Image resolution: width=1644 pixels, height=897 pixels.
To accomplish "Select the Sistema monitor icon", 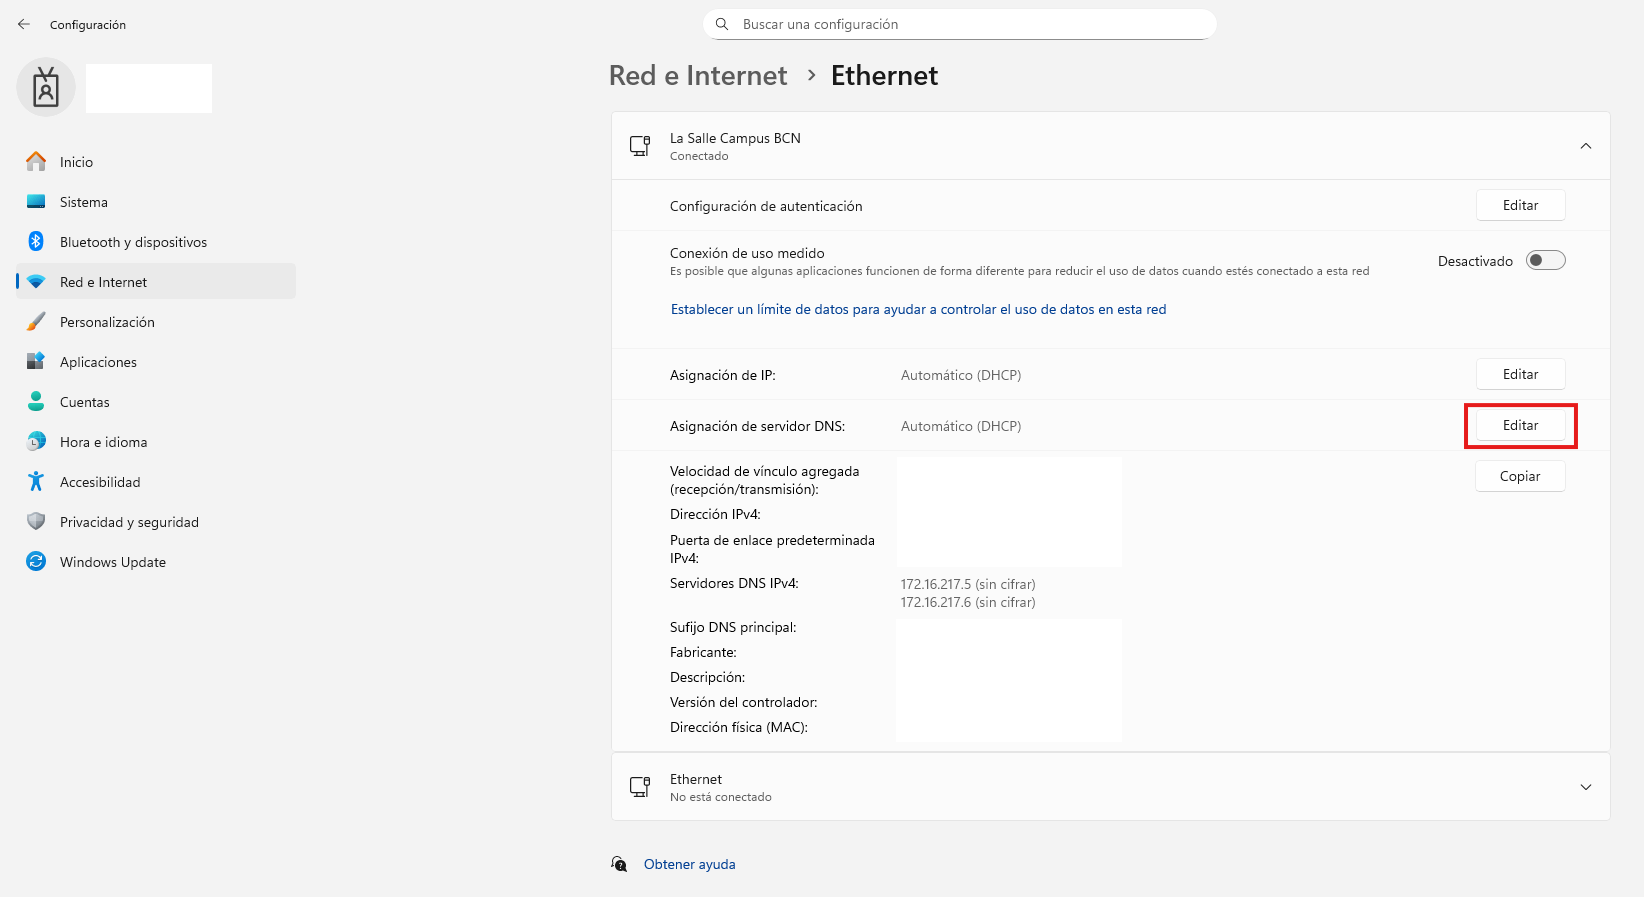I will point(36,201).
